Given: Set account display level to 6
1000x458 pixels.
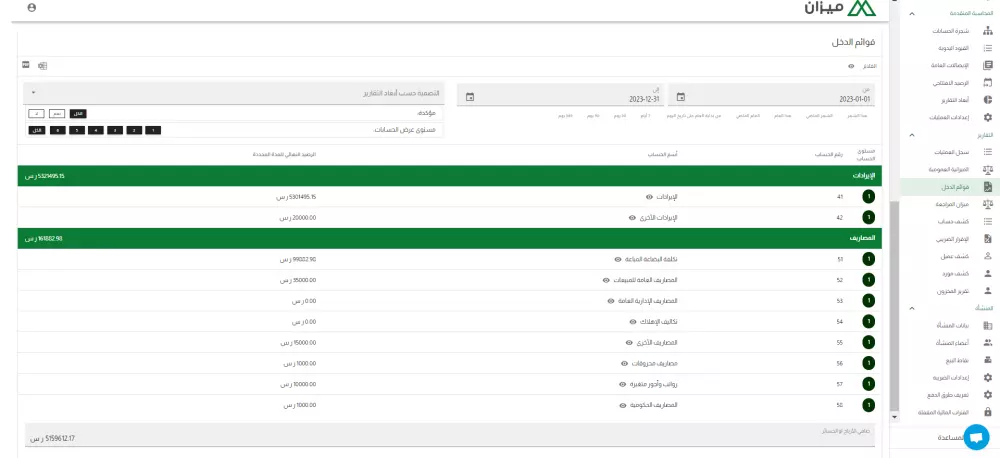Looking at the screenshot, I should (57, 130).
